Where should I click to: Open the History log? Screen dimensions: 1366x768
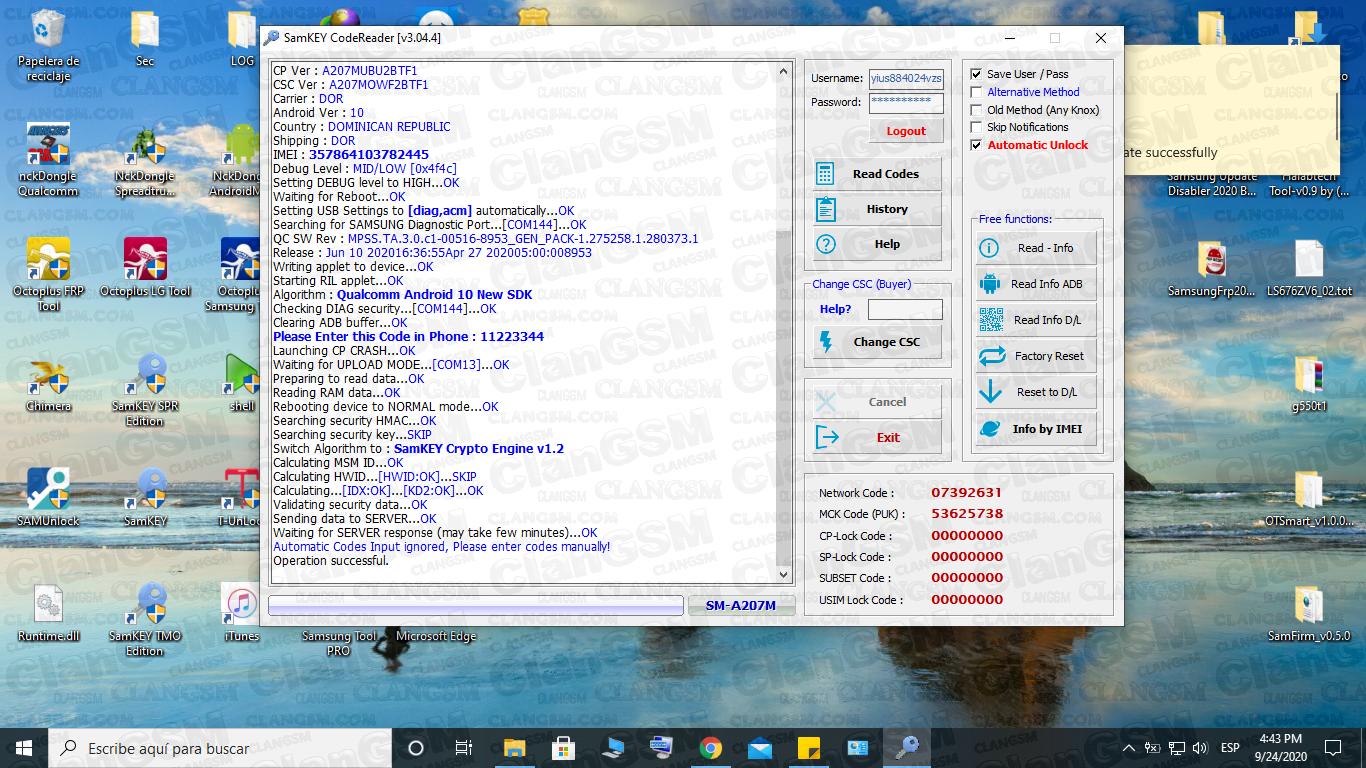[x=877, y=209]
